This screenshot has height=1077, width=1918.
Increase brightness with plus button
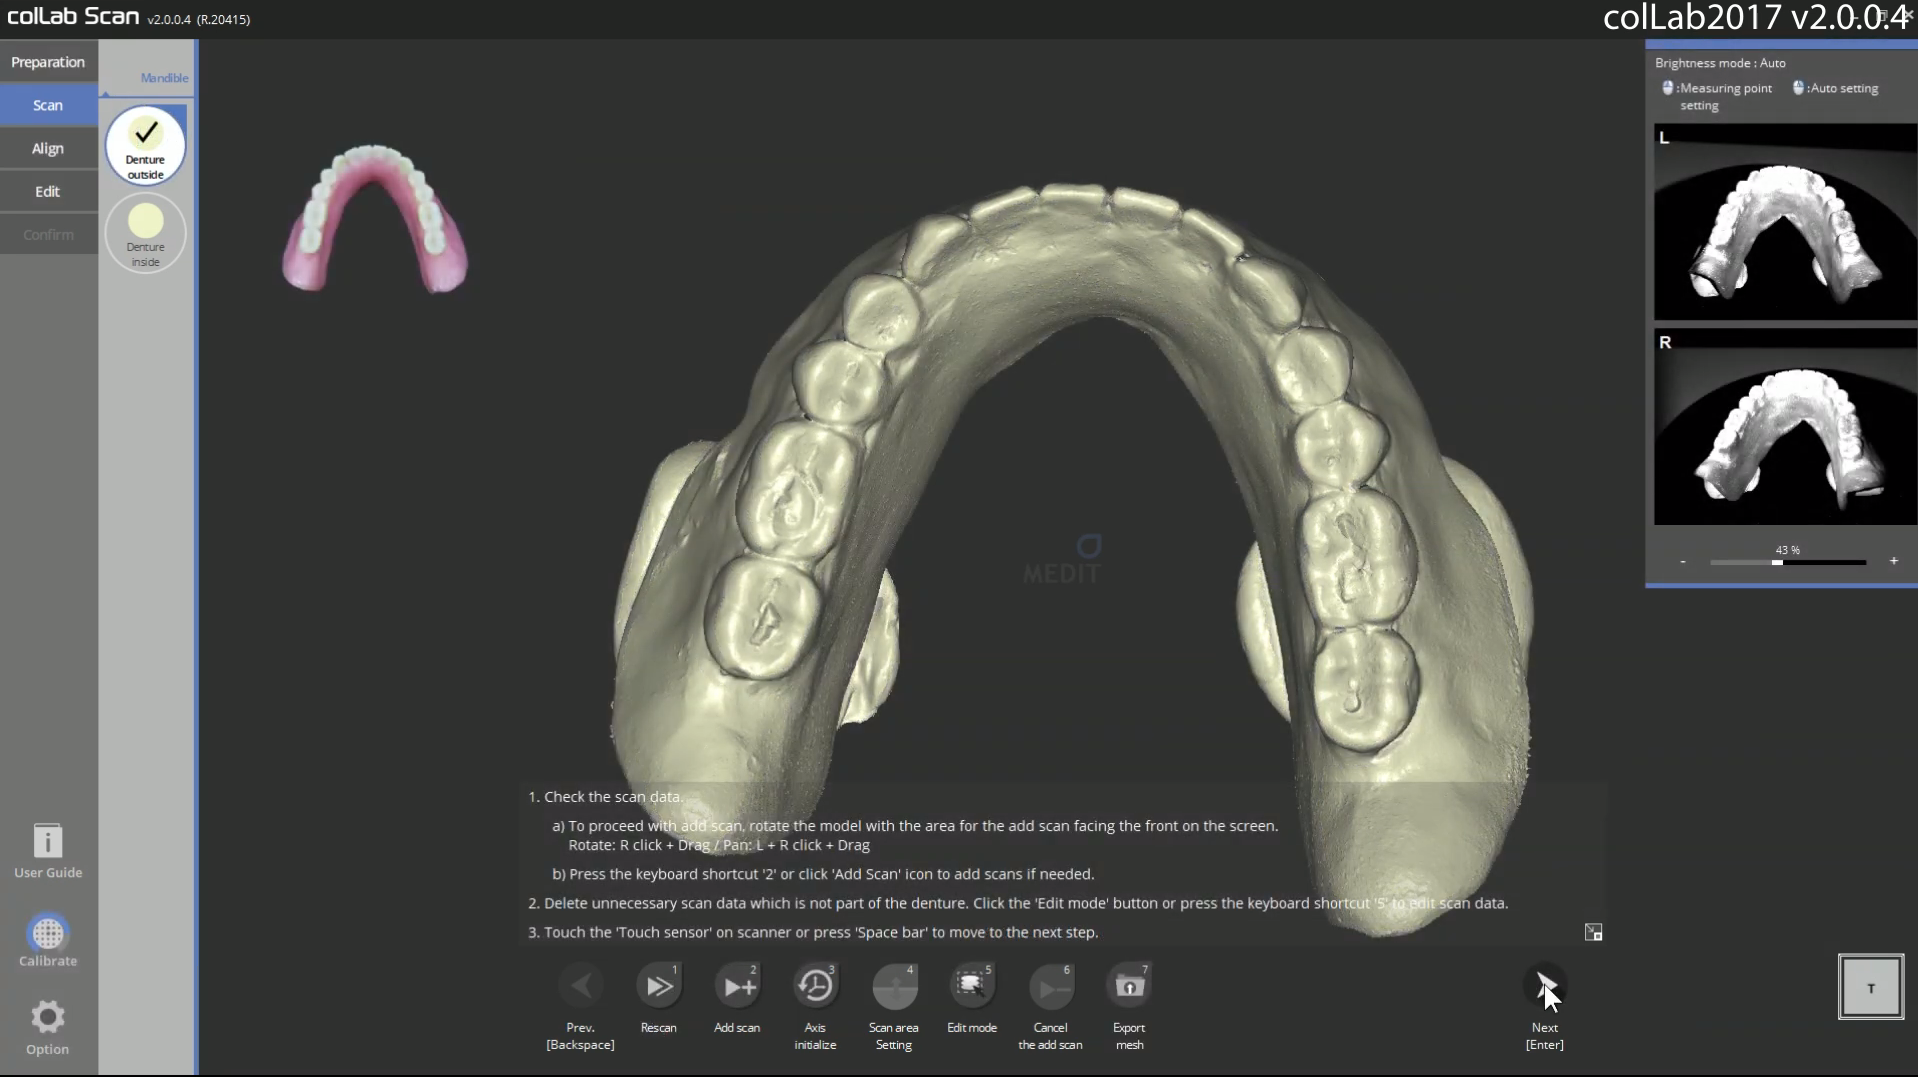tap(1894, 561)
